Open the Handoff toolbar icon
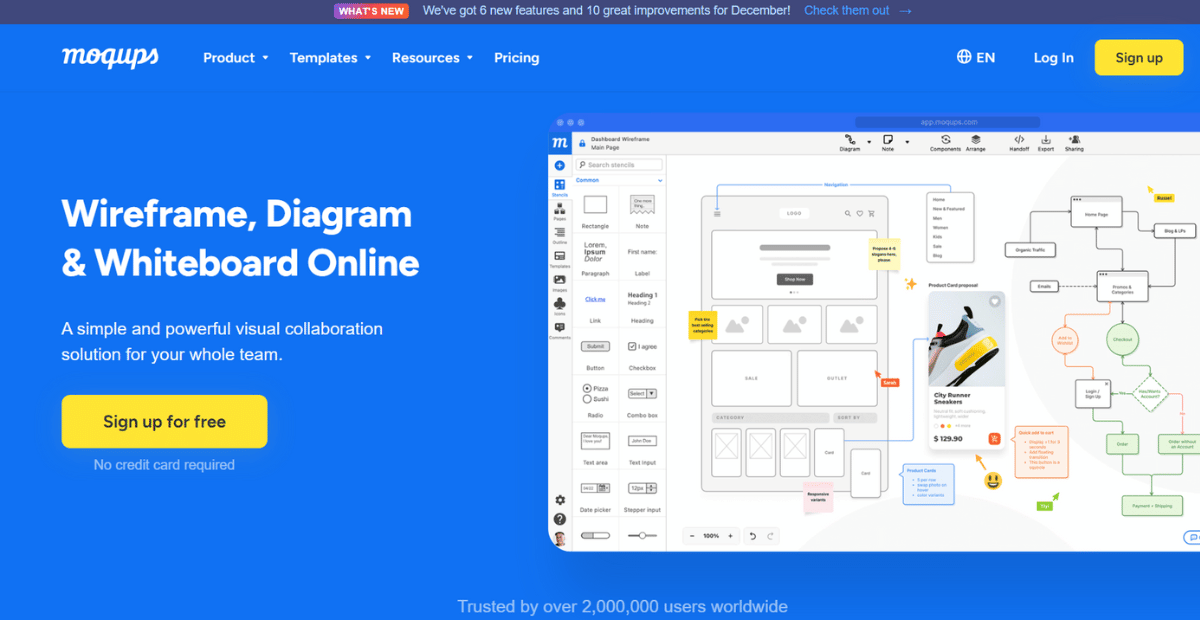This screenshot has height=620, width=1200. point(1019,140)
